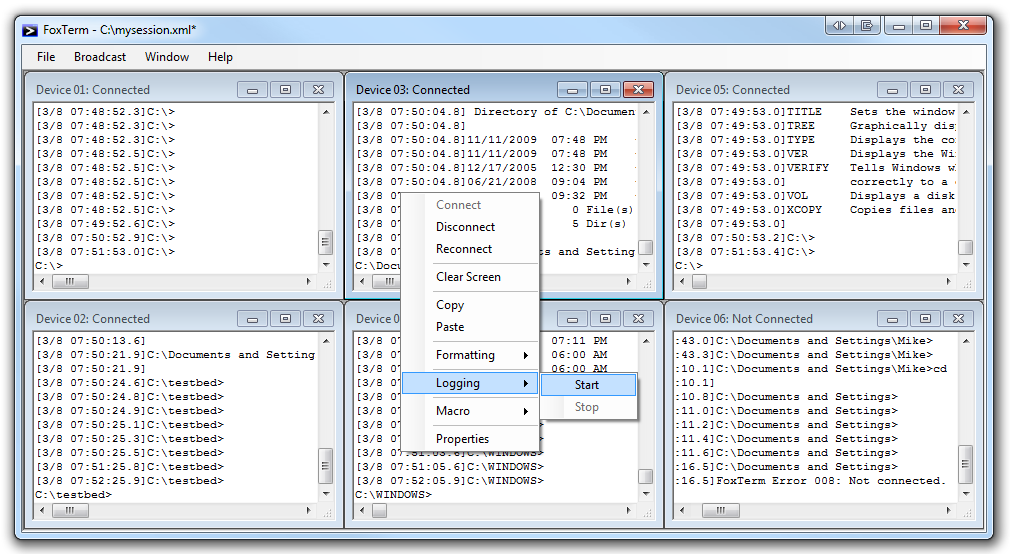Click Device 03 horizontal scroll right arrow
1010x554 pixels.
tap(629, 282)
